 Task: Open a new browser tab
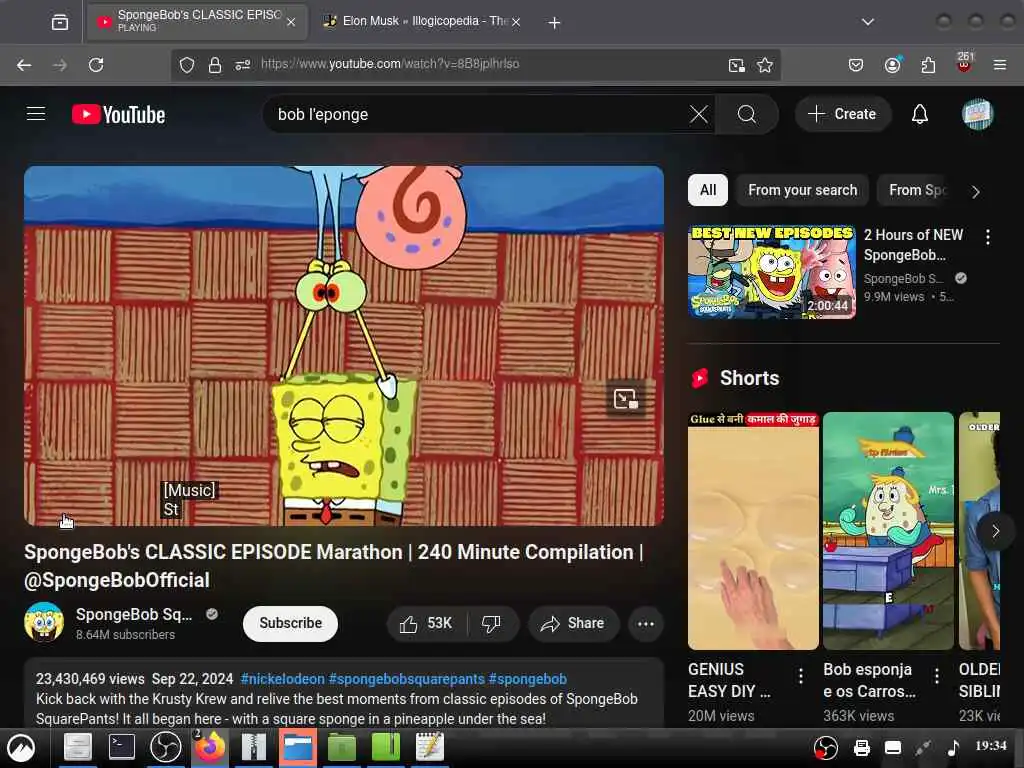click(x=554, y=23)
